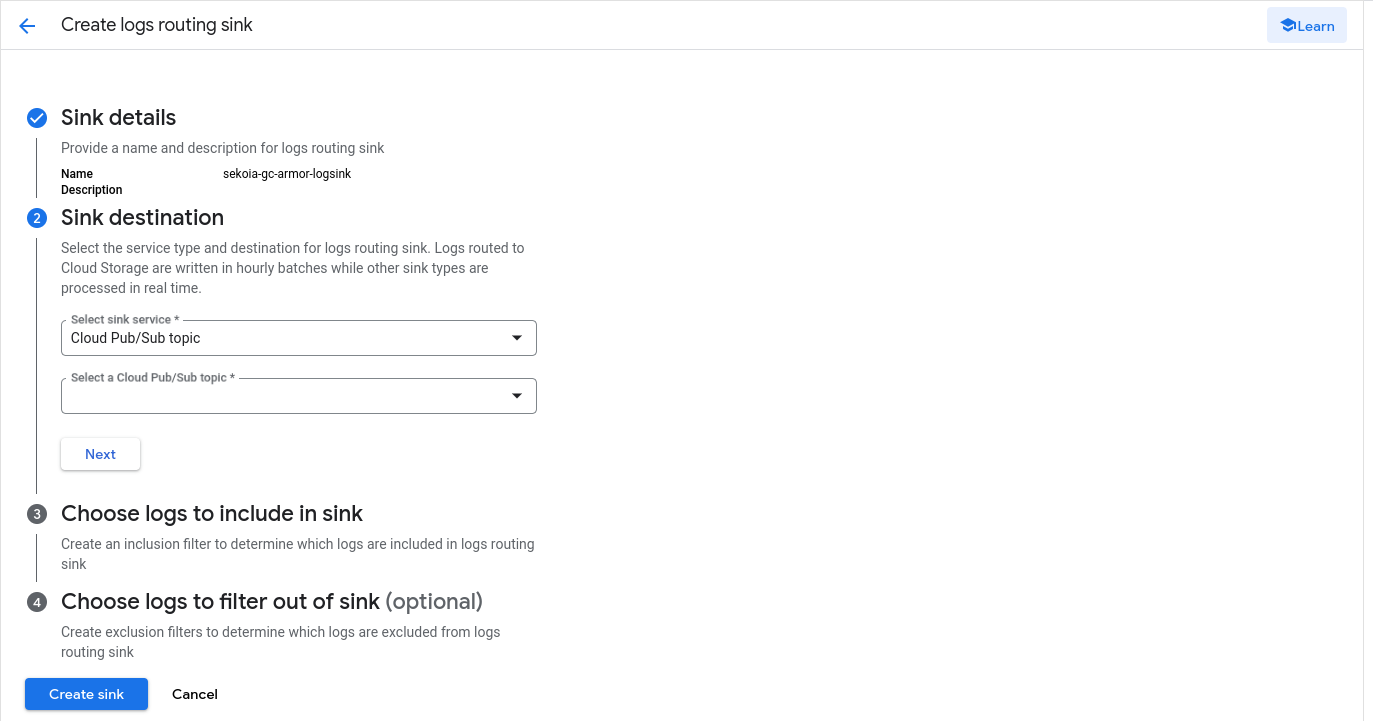Expand Choose logs to include in sink
The width and height of the screenshot is (1373, 721).
(212, 514)
